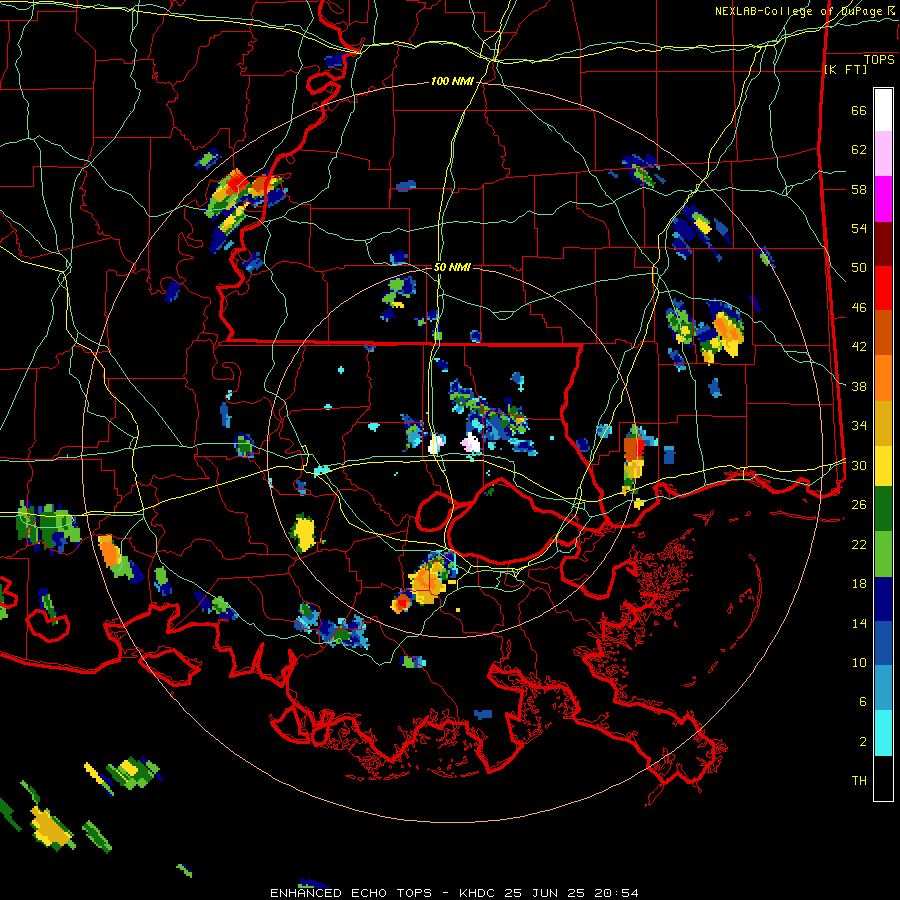900x900 pixels.
Task: Click legend value 14
Action: click(x=859, y=623)
